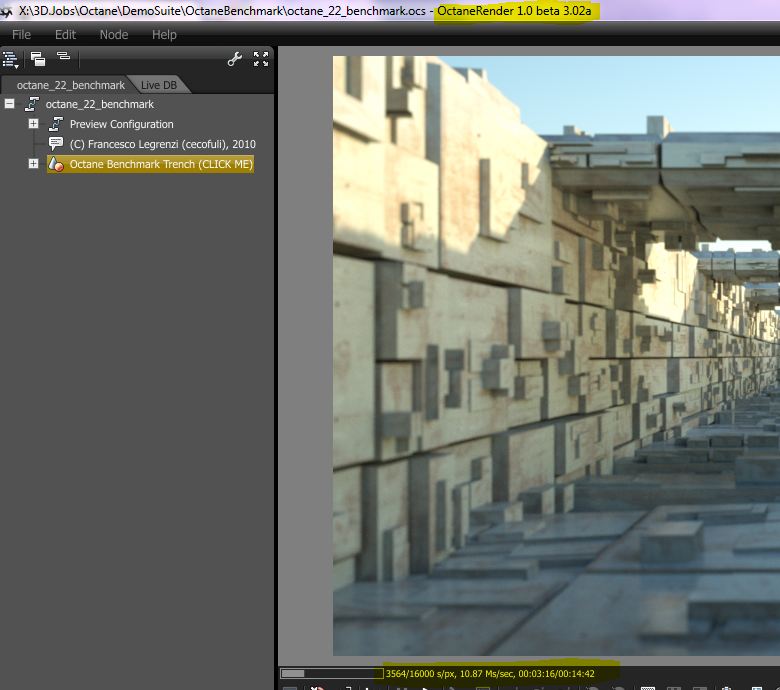Click the OctaneRender 1.0 beta 3.02a title text

pyautogui.click(x=514, y=10)
